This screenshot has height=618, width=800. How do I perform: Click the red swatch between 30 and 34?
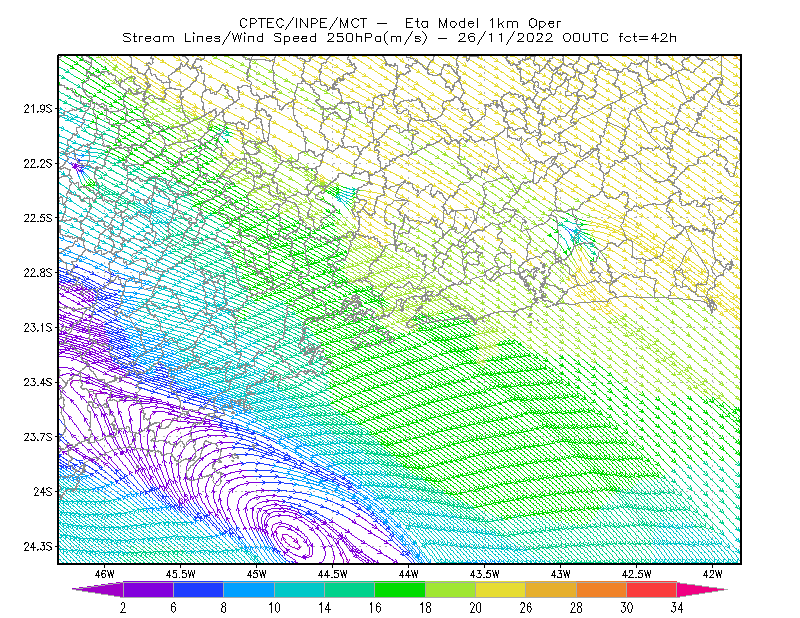coord(652,589)
